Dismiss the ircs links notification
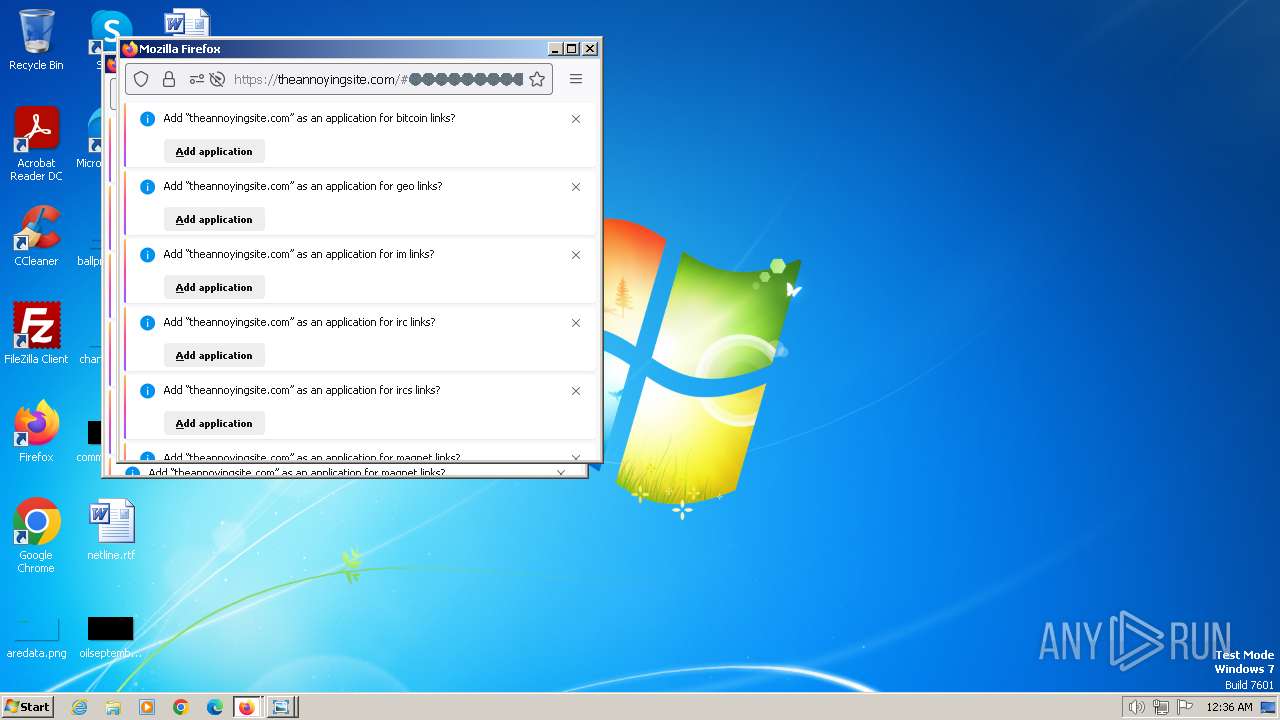 click(x=576, y=391)
